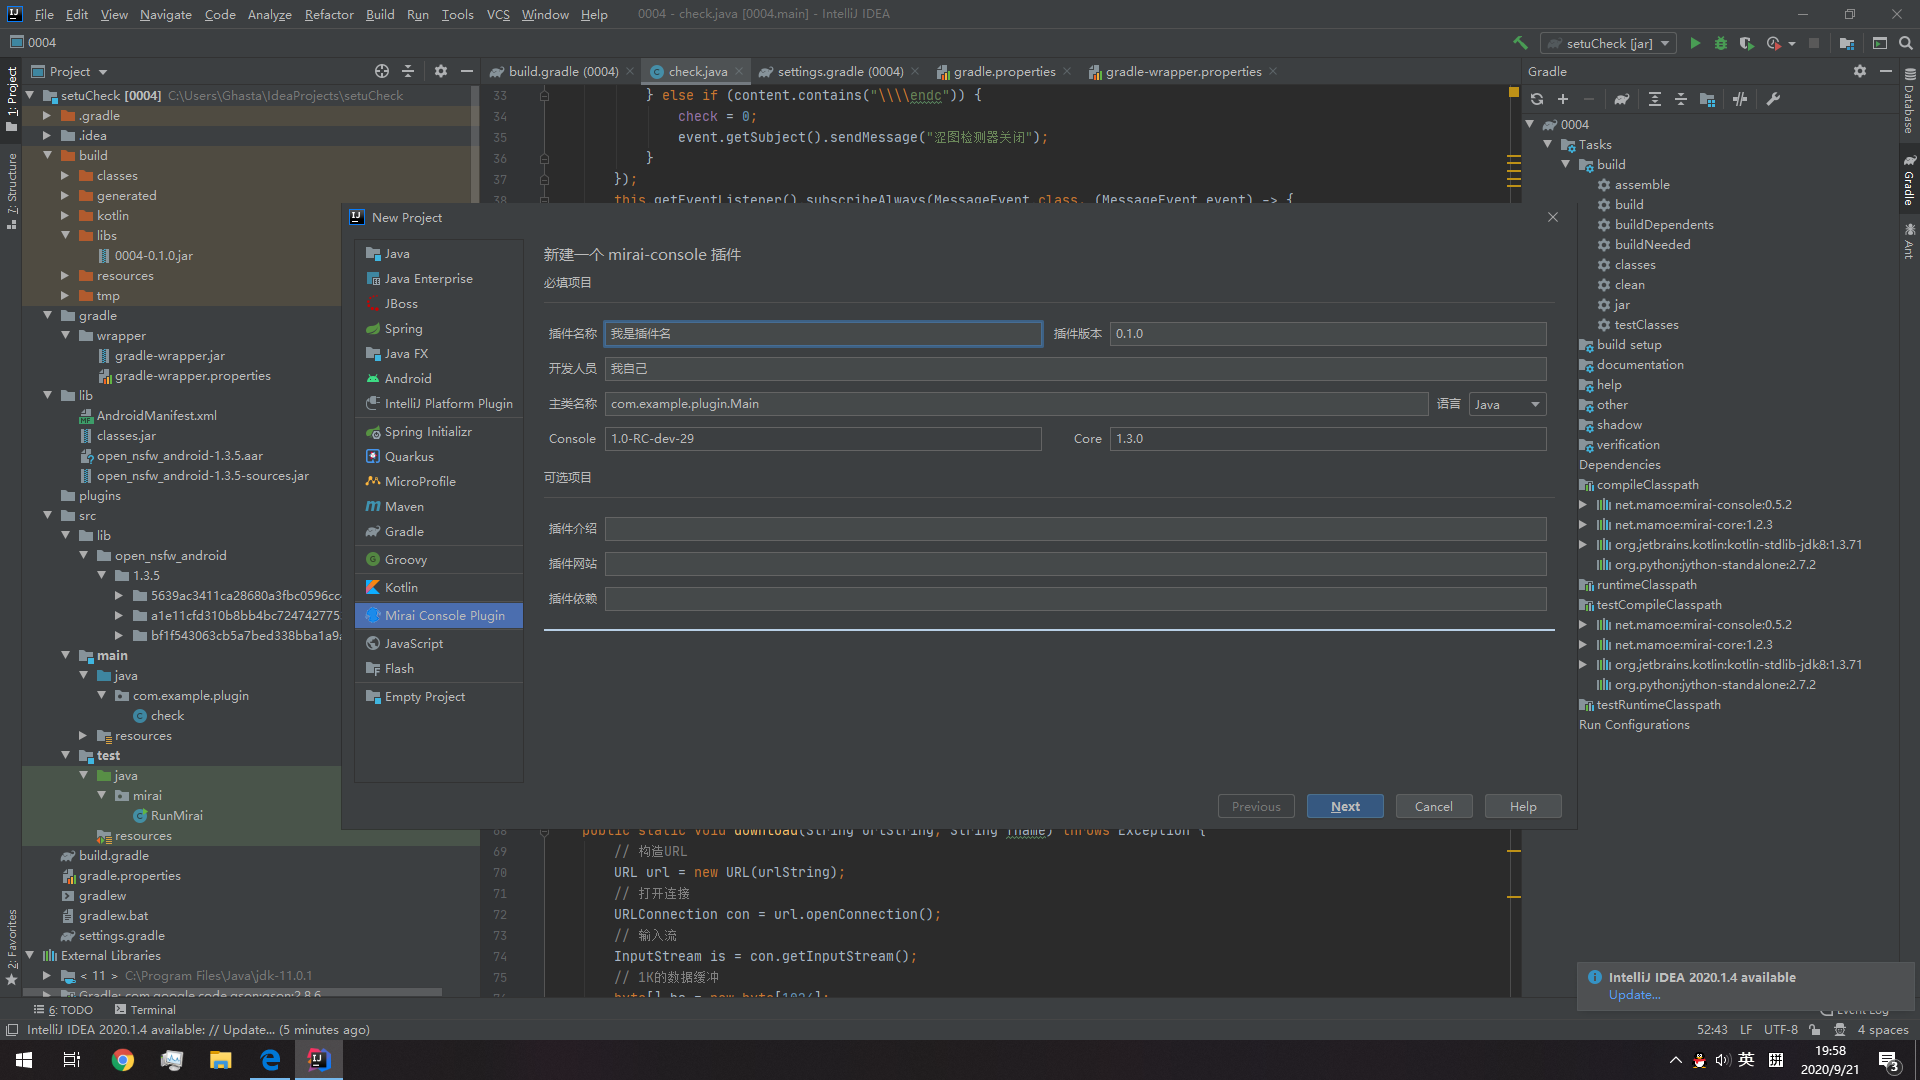
Task: Open Search Everywhere magnifier icon
Action: click(1906, 43)
